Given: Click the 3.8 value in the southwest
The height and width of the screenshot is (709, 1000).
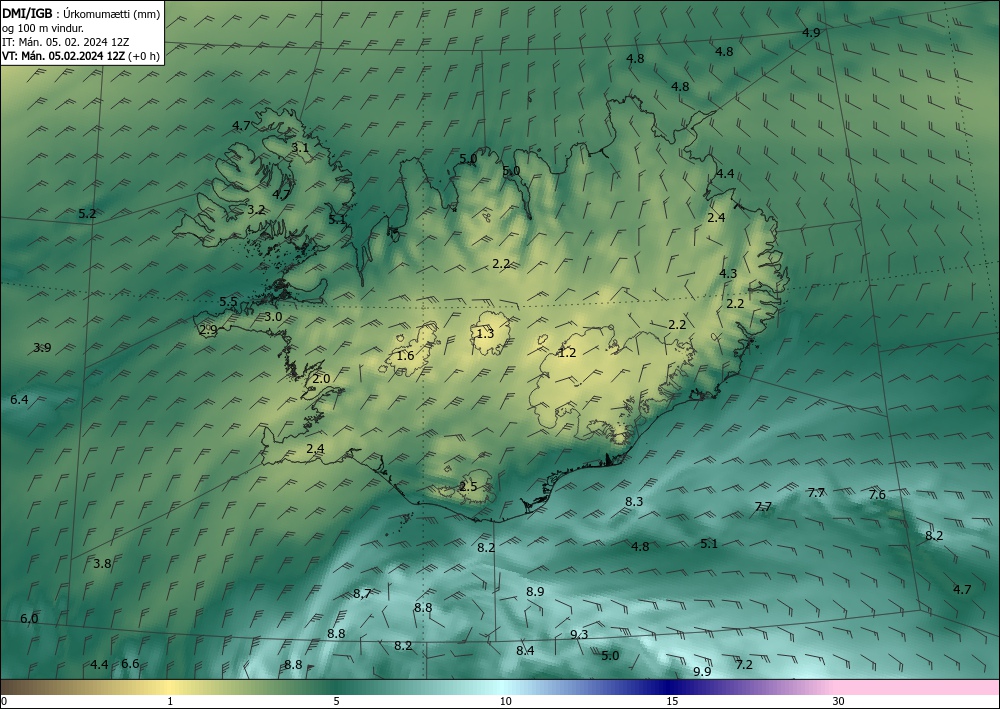Looking at the screenshot, I should (102, 564).
